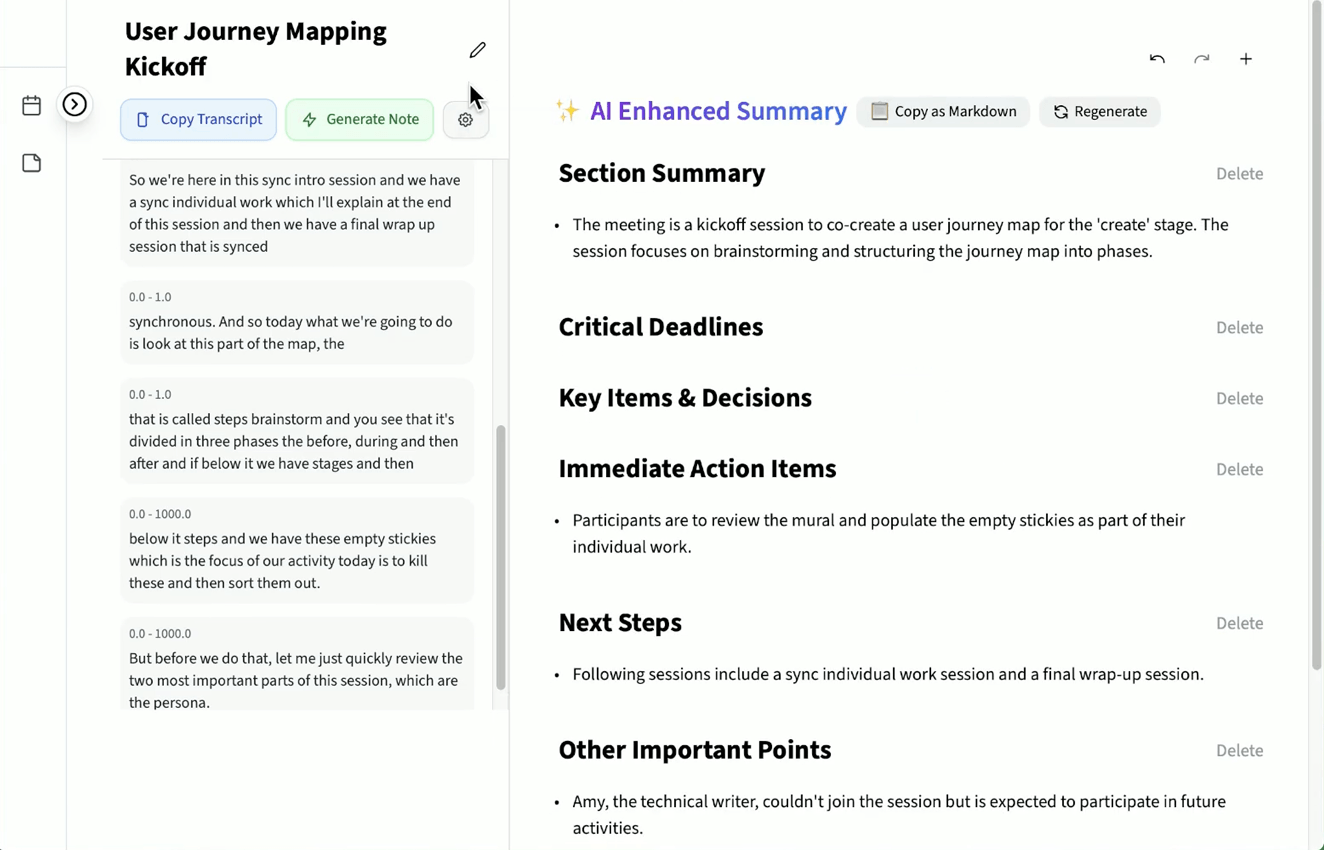Delete the Next Steps section
This screenshot has height=850, width=1324.
[x=1239, y=624]
